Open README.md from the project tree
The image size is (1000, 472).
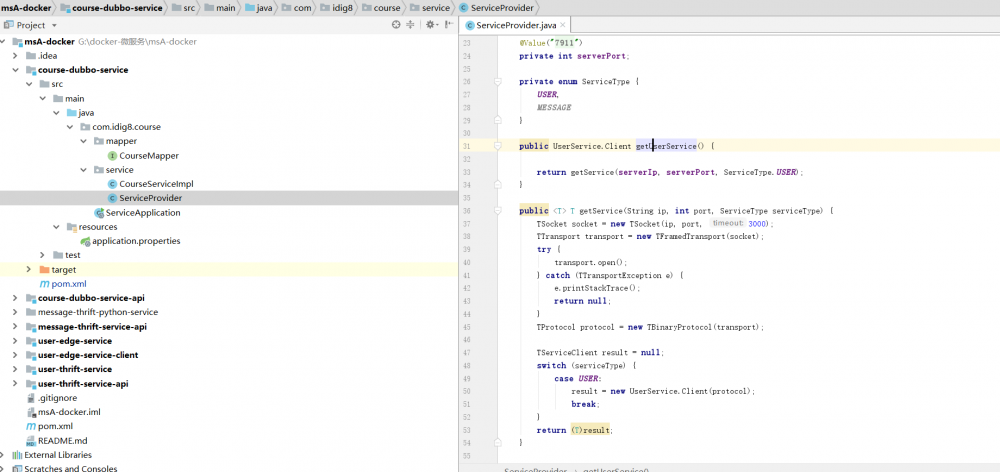(x=62, y=440)
